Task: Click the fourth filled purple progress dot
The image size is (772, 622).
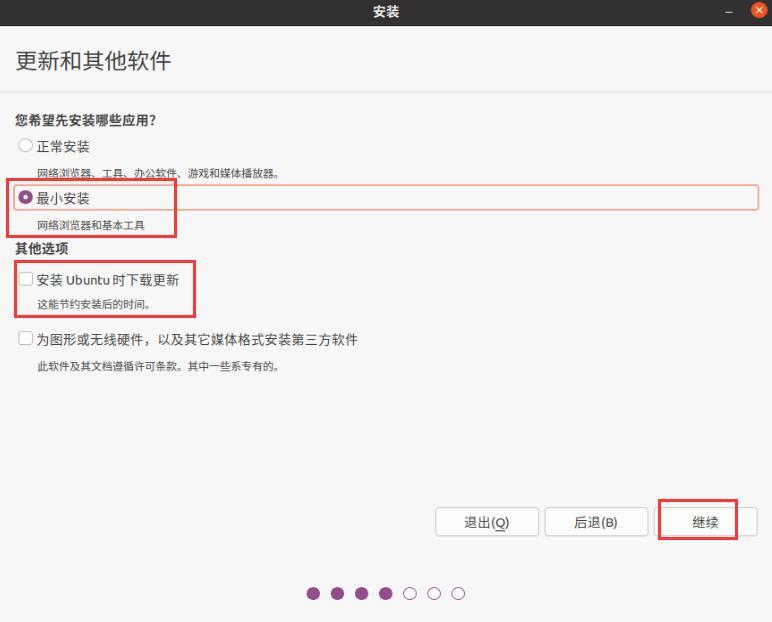Action: click(x=386, y=593)
